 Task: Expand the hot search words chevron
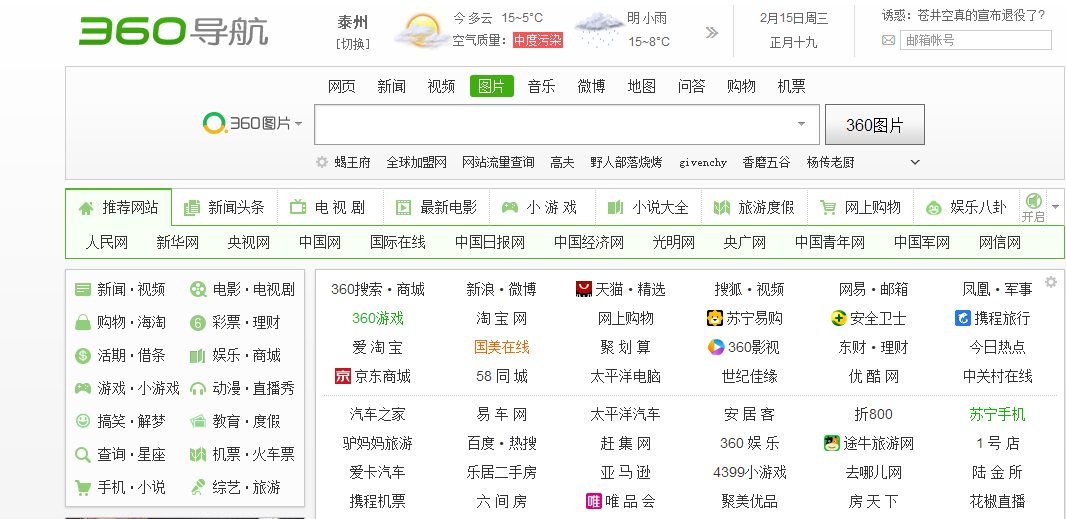pyautogui.click(x=915, y=162)
